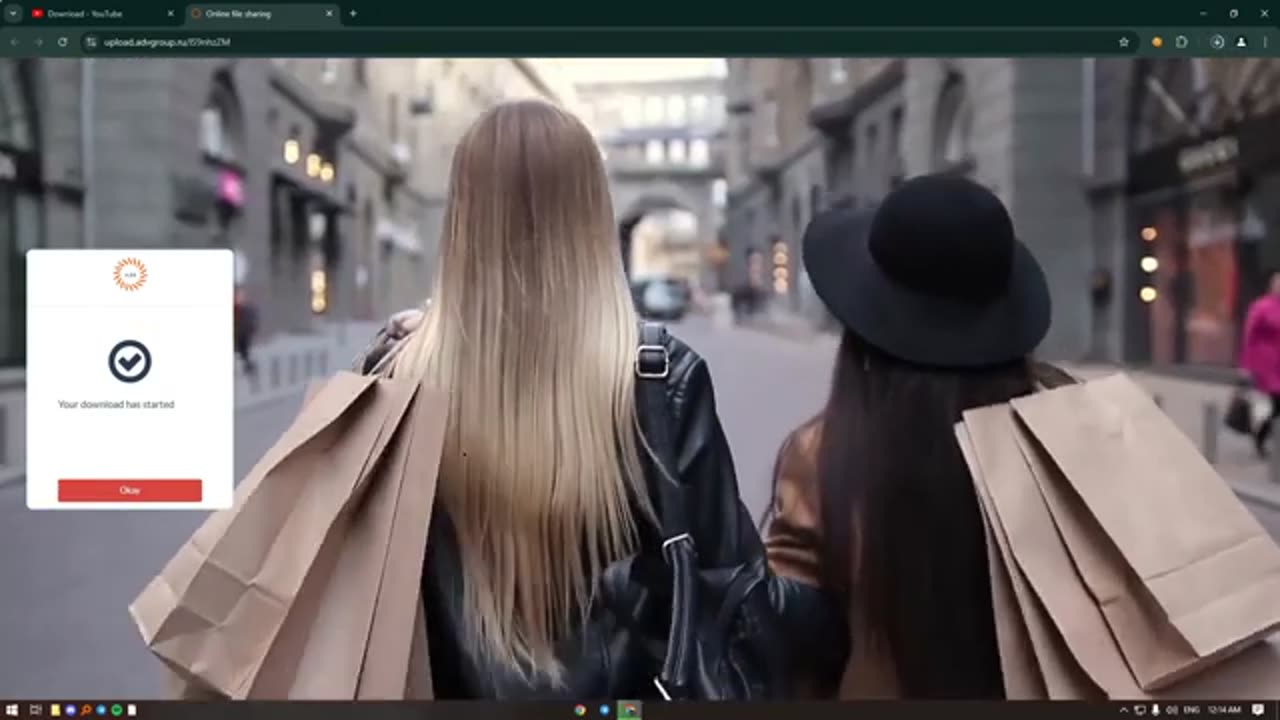
Task: Open the volume control in tray
Action: click(x=1172, y=710)
